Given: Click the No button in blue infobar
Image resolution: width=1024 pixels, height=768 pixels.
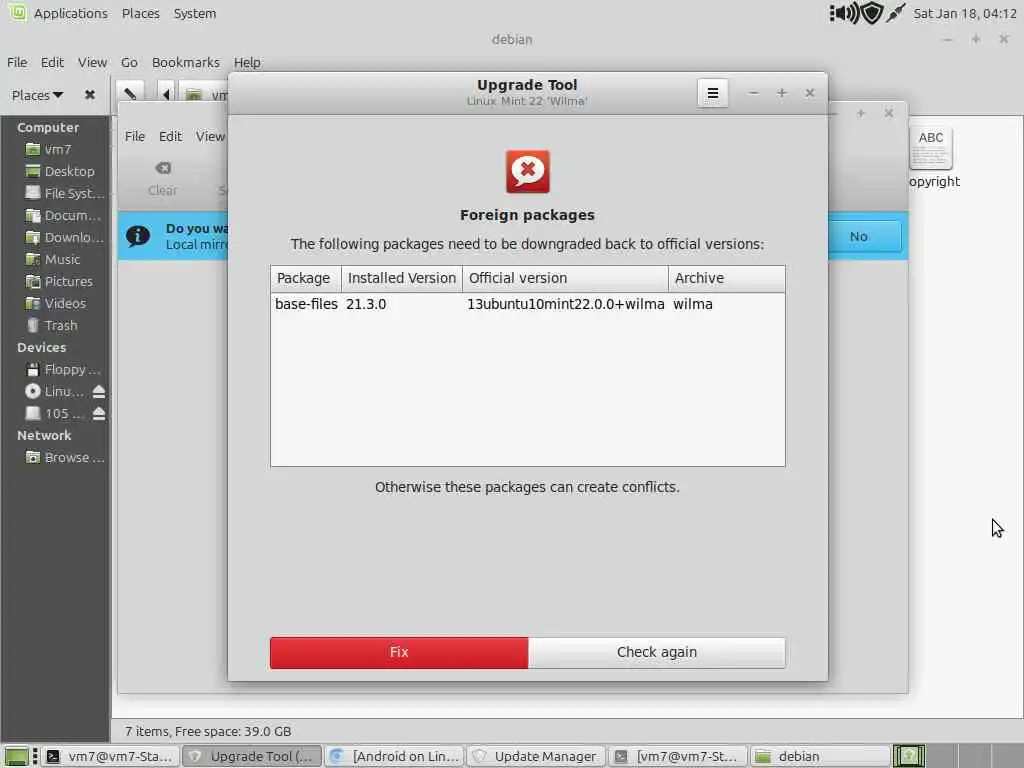Looking at the screenshot, I should pyautogui.click(x=859, y=236).
